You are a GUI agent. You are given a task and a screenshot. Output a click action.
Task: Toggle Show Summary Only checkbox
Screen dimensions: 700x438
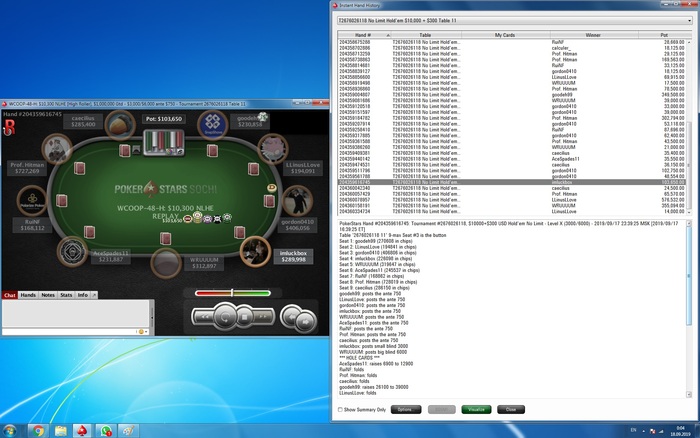tap(340, 409)
